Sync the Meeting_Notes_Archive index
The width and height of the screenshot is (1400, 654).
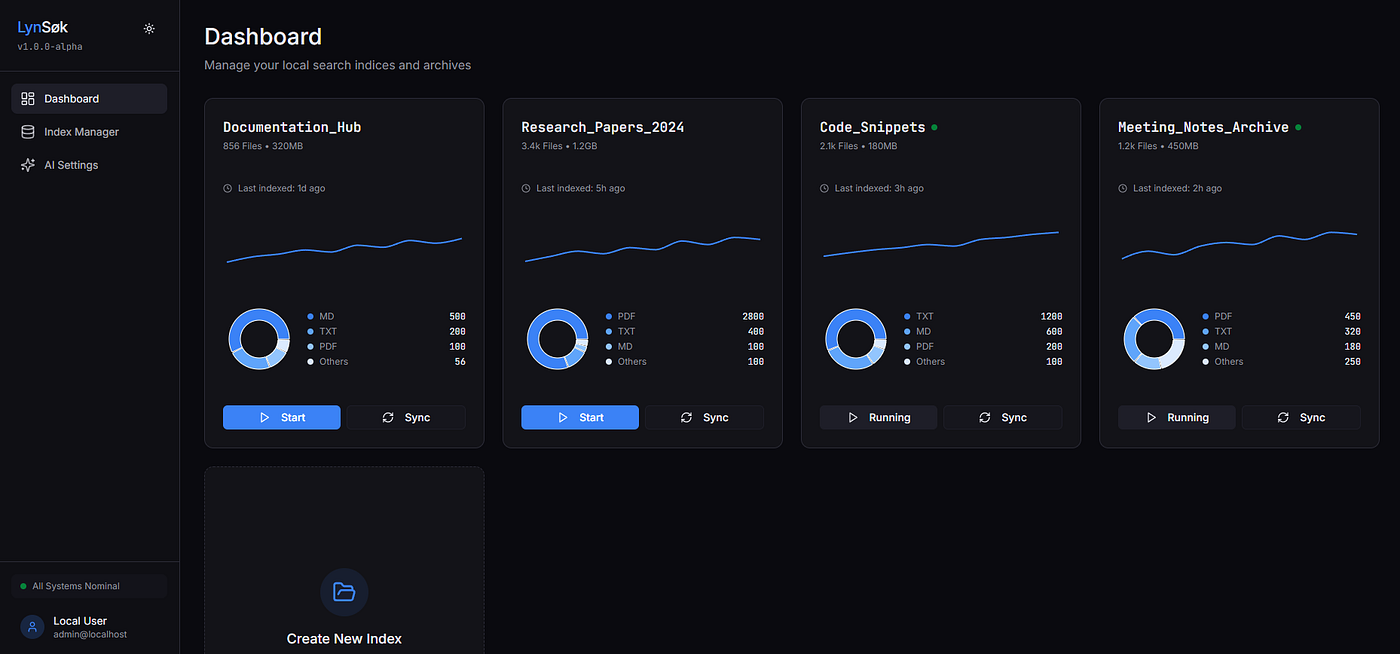[x=1301, y=417]
